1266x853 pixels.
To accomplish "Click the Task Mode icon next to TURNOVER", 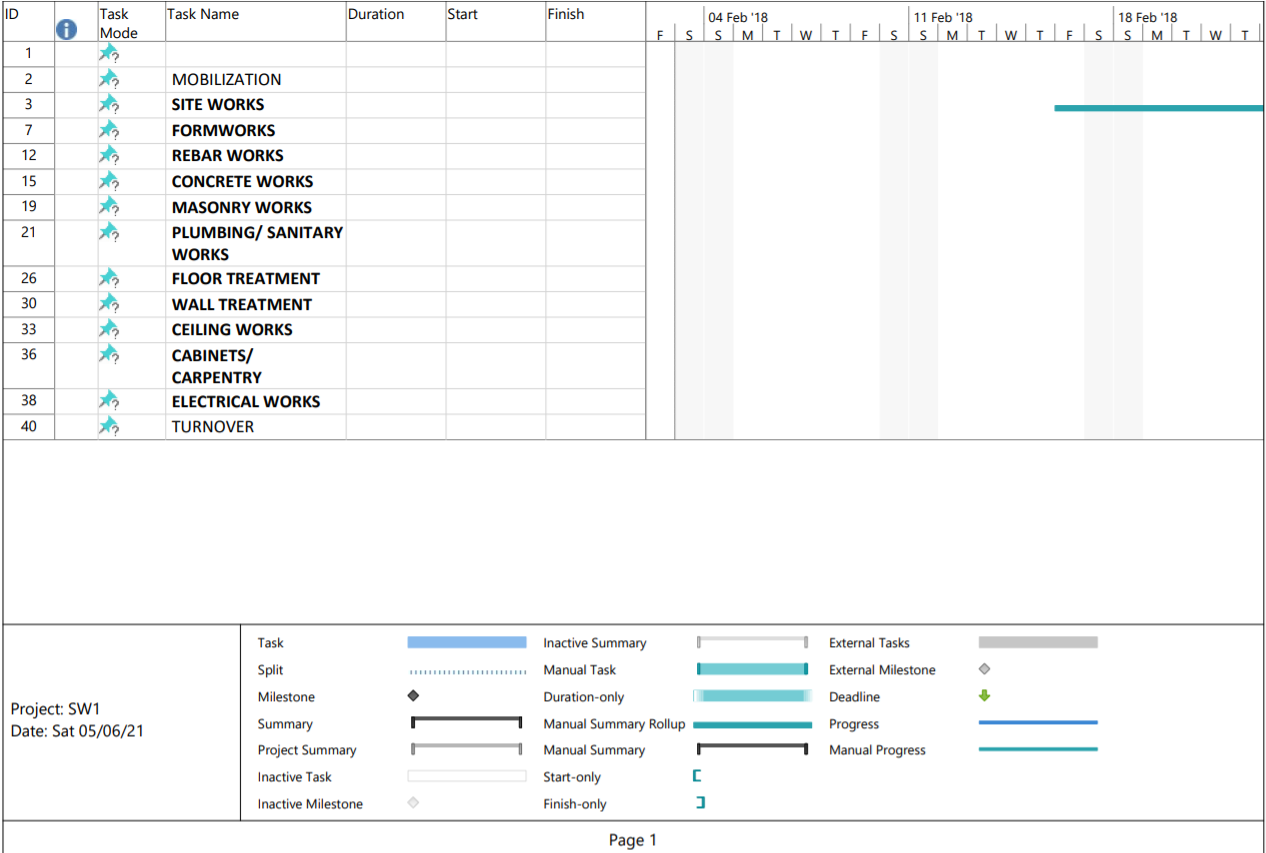I will [108, 424].
